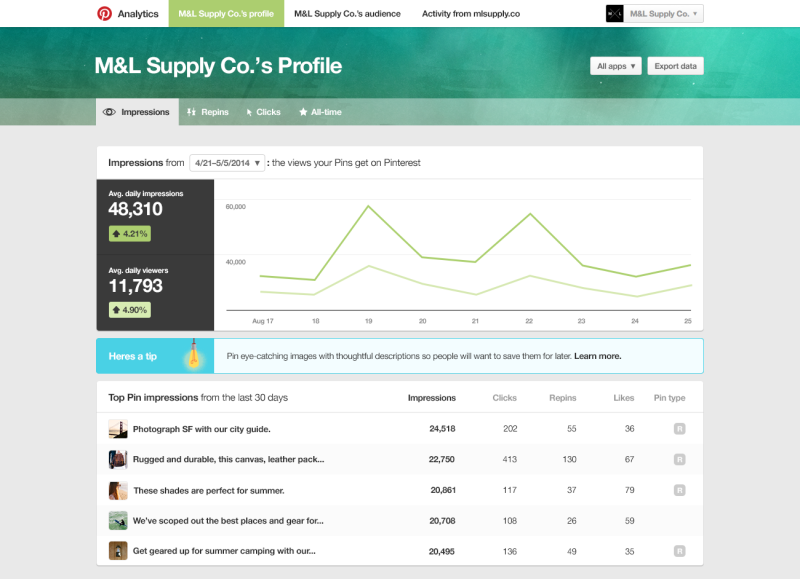
Task: Click the Pinterest logo icon
Action: (x=104, y=13)
